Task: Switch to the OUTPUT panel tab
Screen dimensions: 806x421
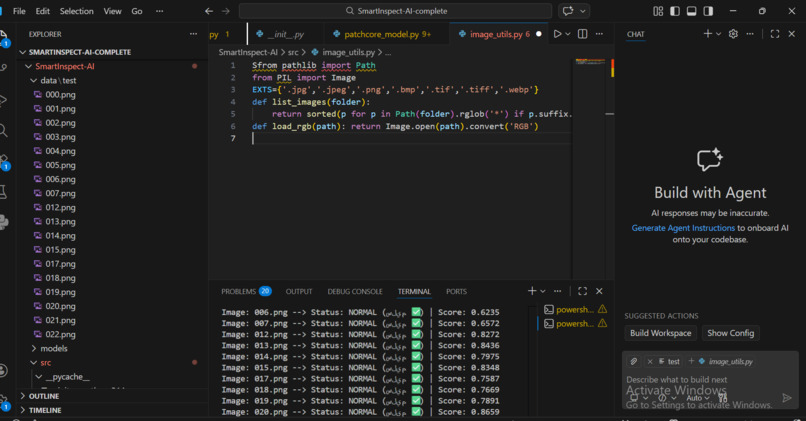Action: tap(299, 291)
